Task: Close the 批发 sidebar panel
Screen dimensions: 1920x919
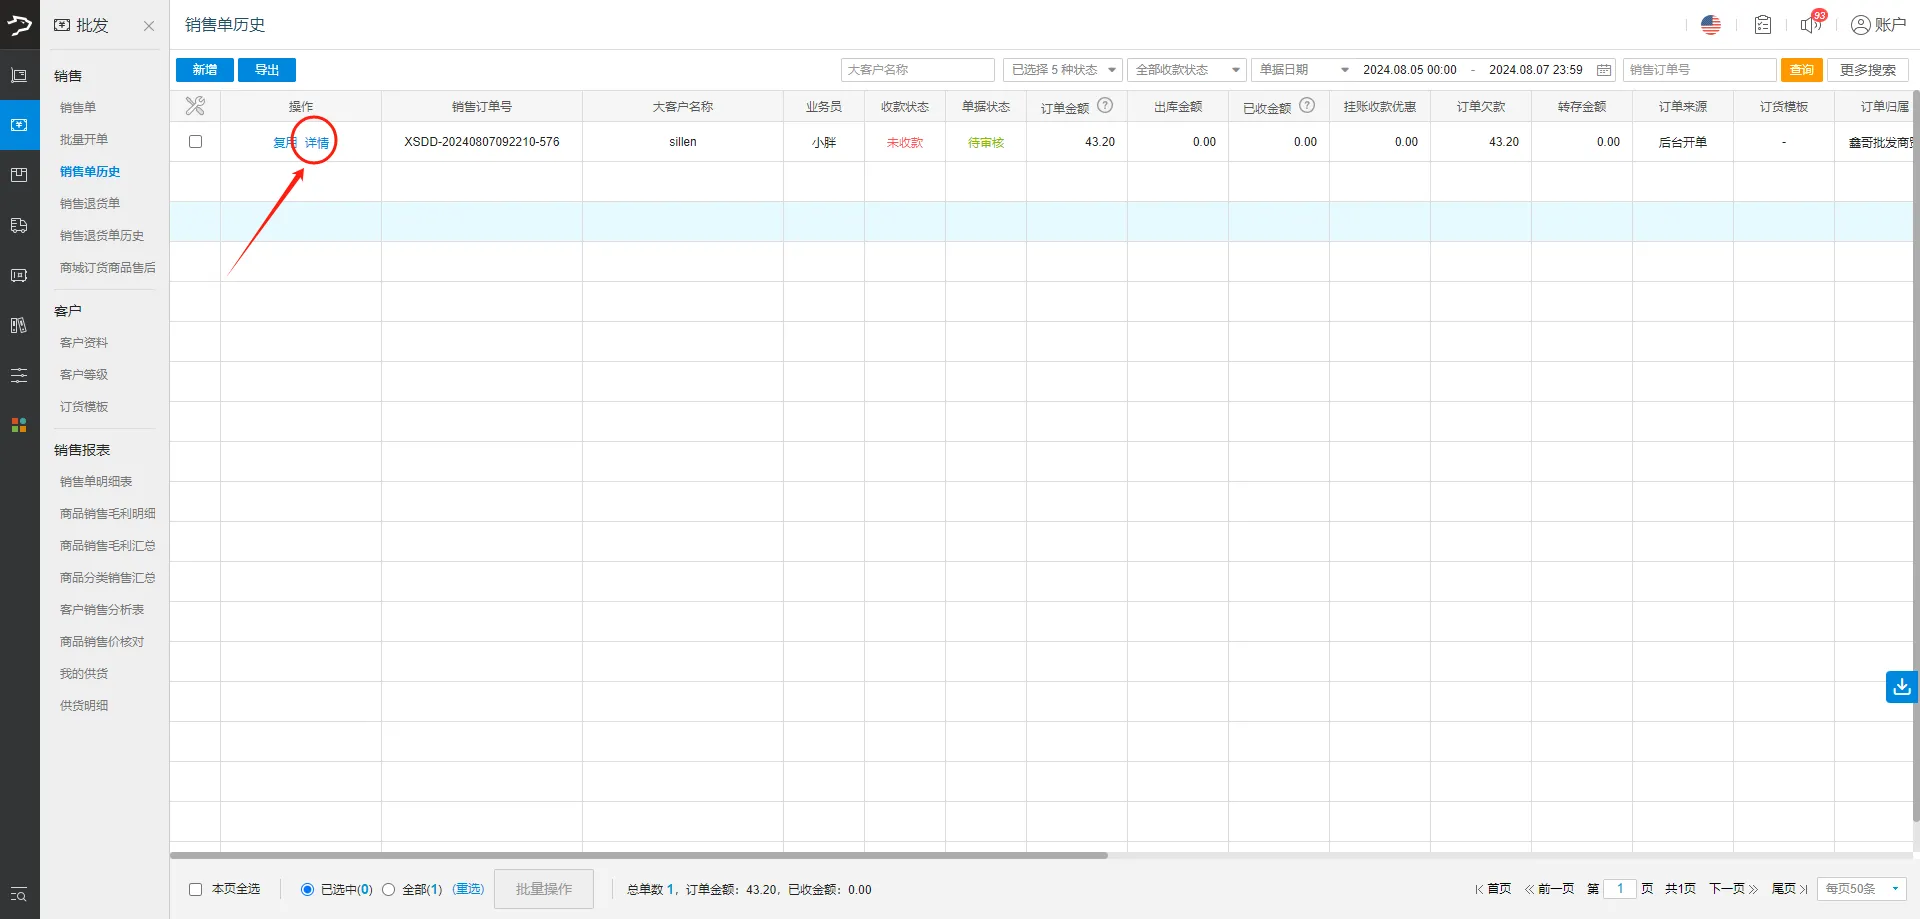Action: (149, 26)
